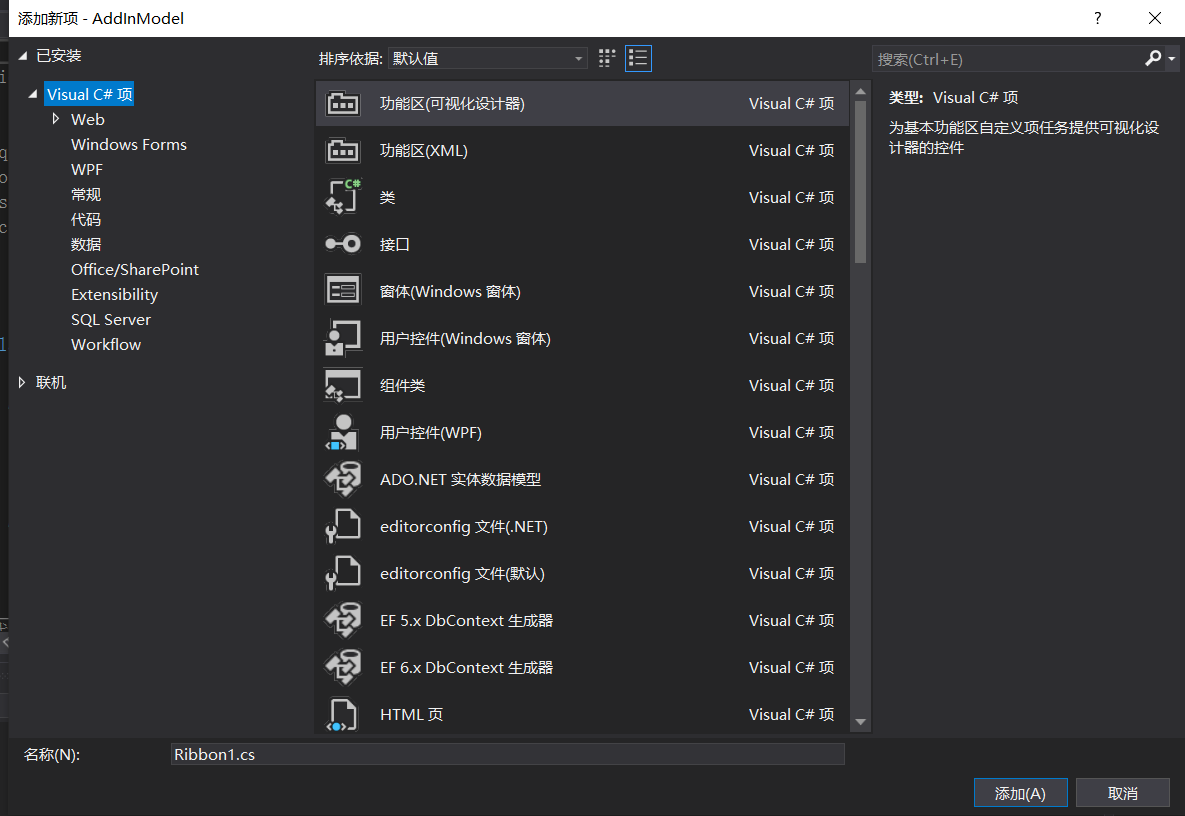The width and height of the screenshot is (1185, 816).
Task: Click the Ribbon1.cs name input field
Action: click(x=507, y=754)
